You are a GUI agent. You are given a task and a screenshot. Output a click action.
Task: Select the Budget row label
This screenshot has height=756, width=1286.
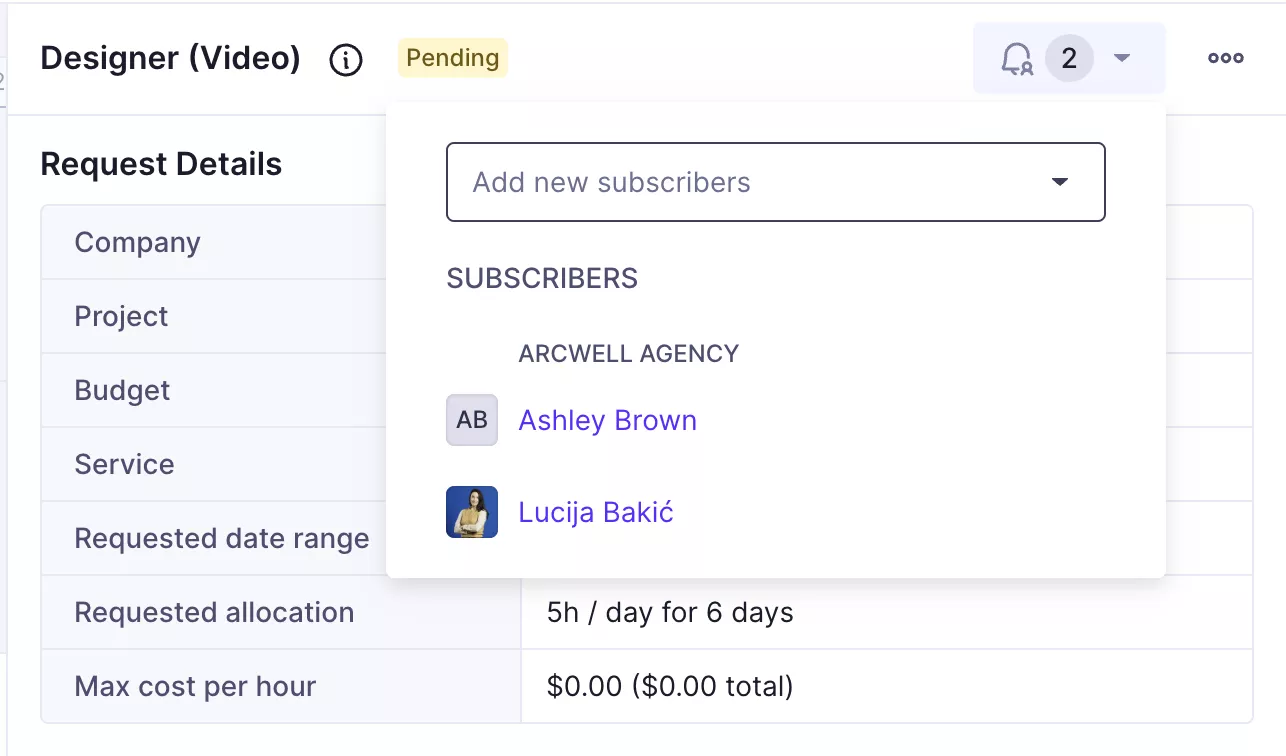click(x=123, y=390)
